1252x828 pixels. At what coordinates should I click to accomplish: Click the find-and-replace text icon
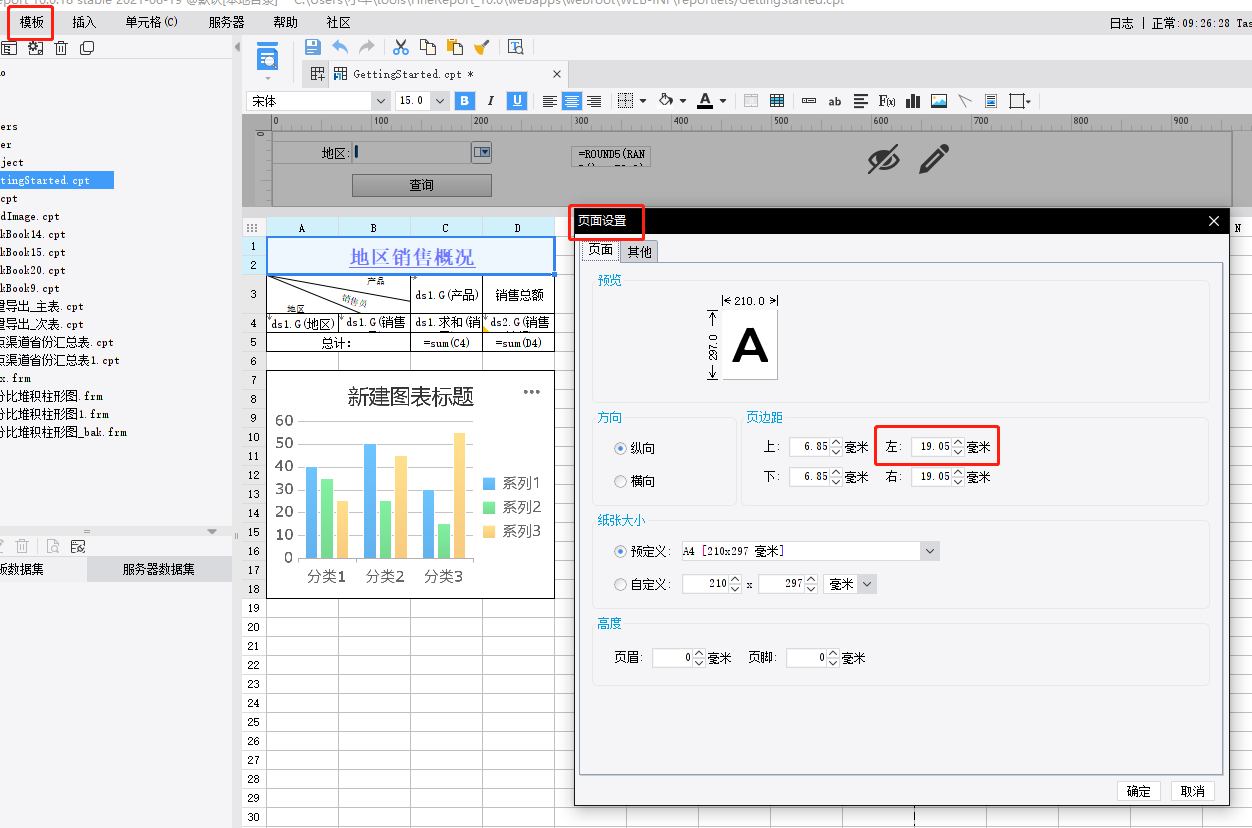pos(516,46)
